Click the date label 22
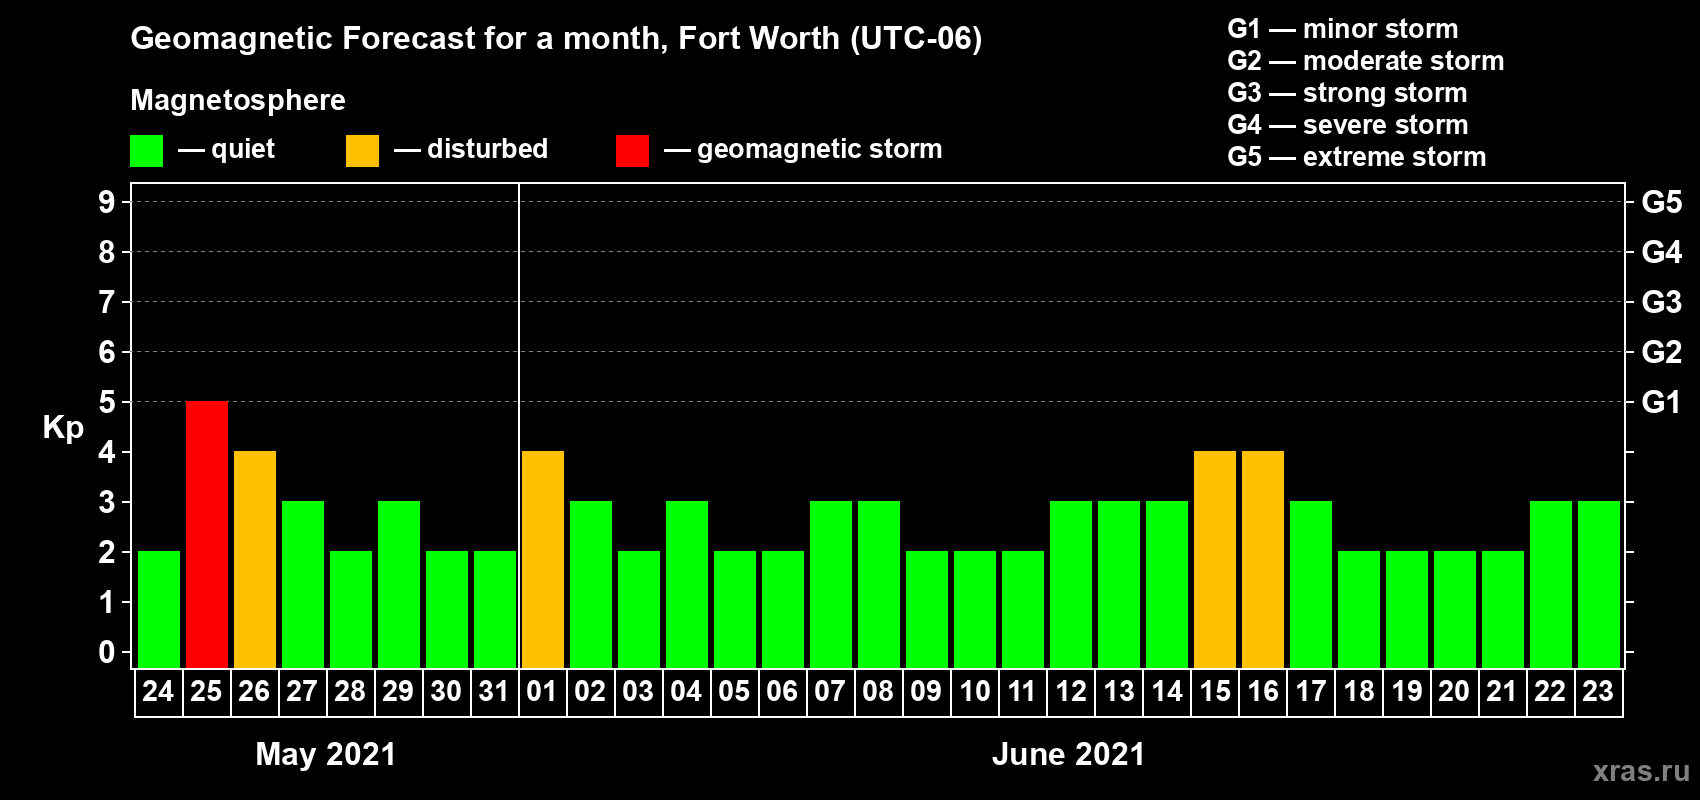Screen dimensions: 1700x800 click(x=1550, y=691)
